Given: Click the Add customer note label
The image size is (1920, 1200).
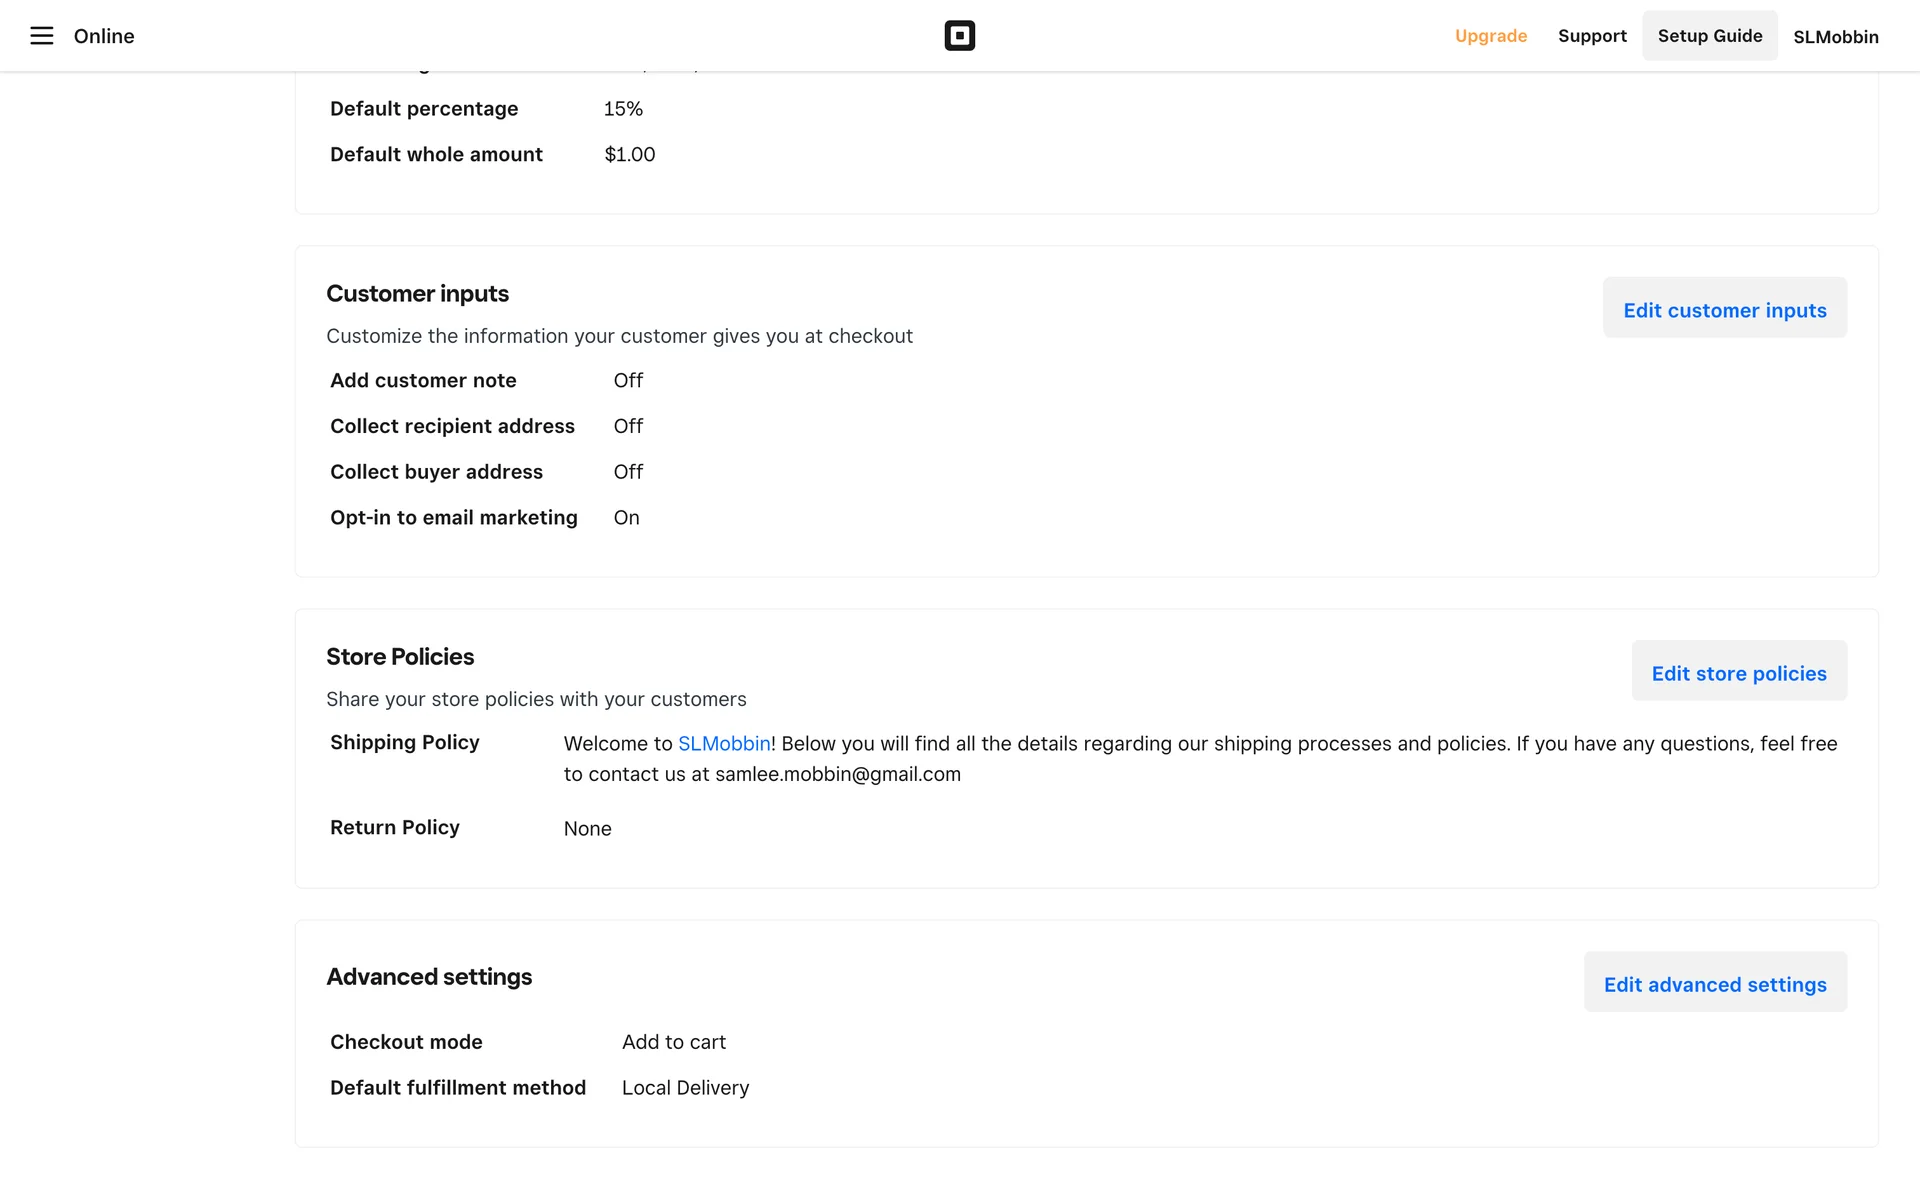Looking at the screenshot, I should [x=423, y=381].
